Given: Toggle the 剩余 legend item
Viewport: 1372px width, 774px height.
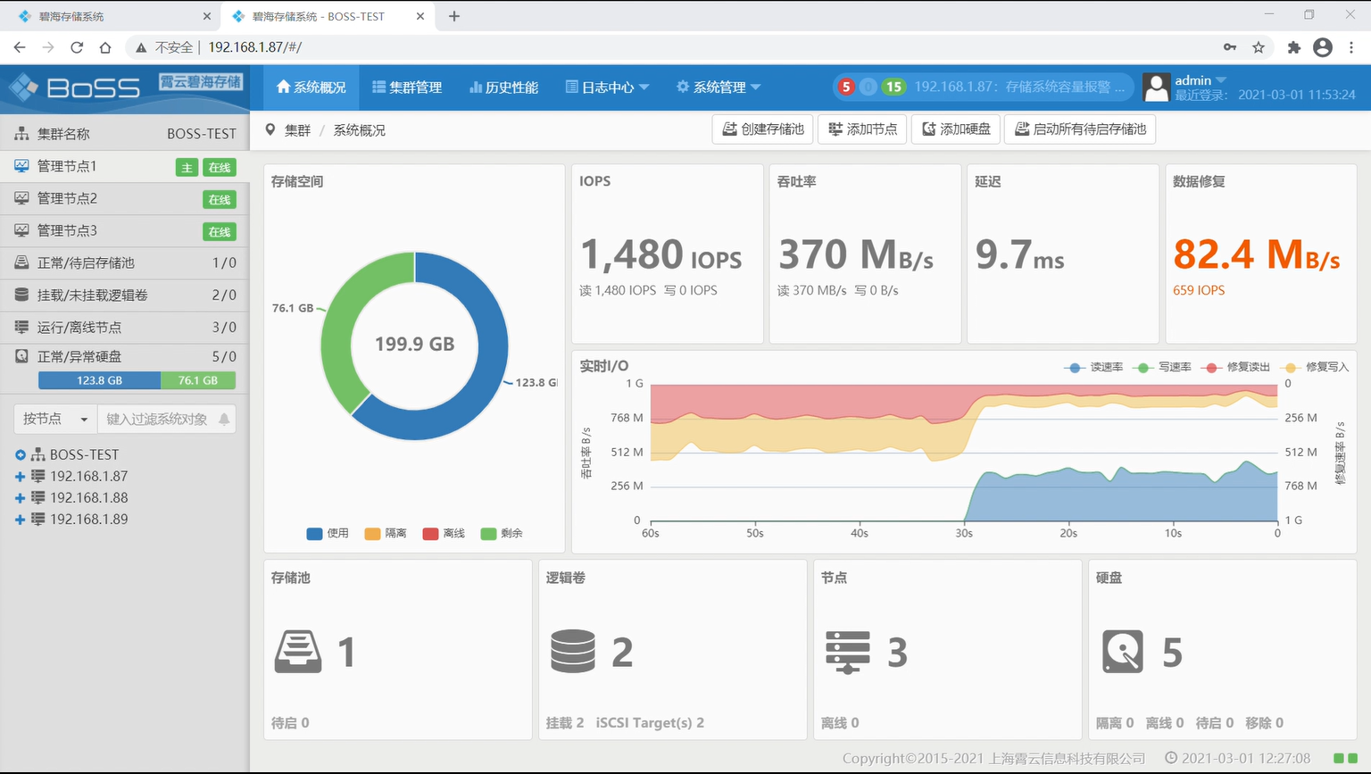Looking at the screenshot, I should [501, 534].
